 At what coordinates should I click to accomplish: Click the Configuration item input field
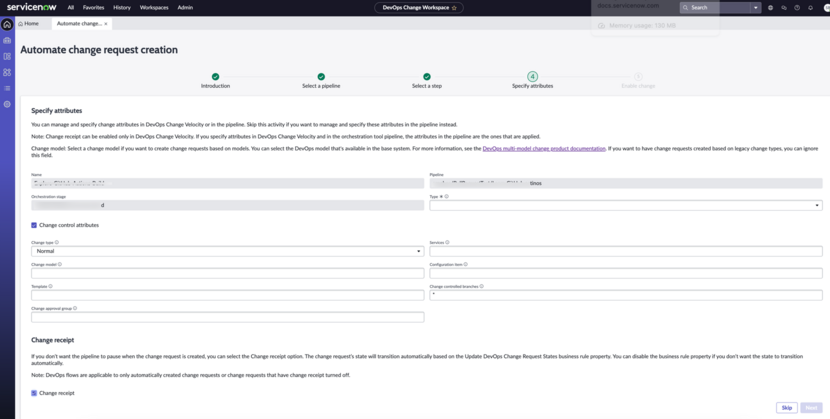tap(626, 273)
